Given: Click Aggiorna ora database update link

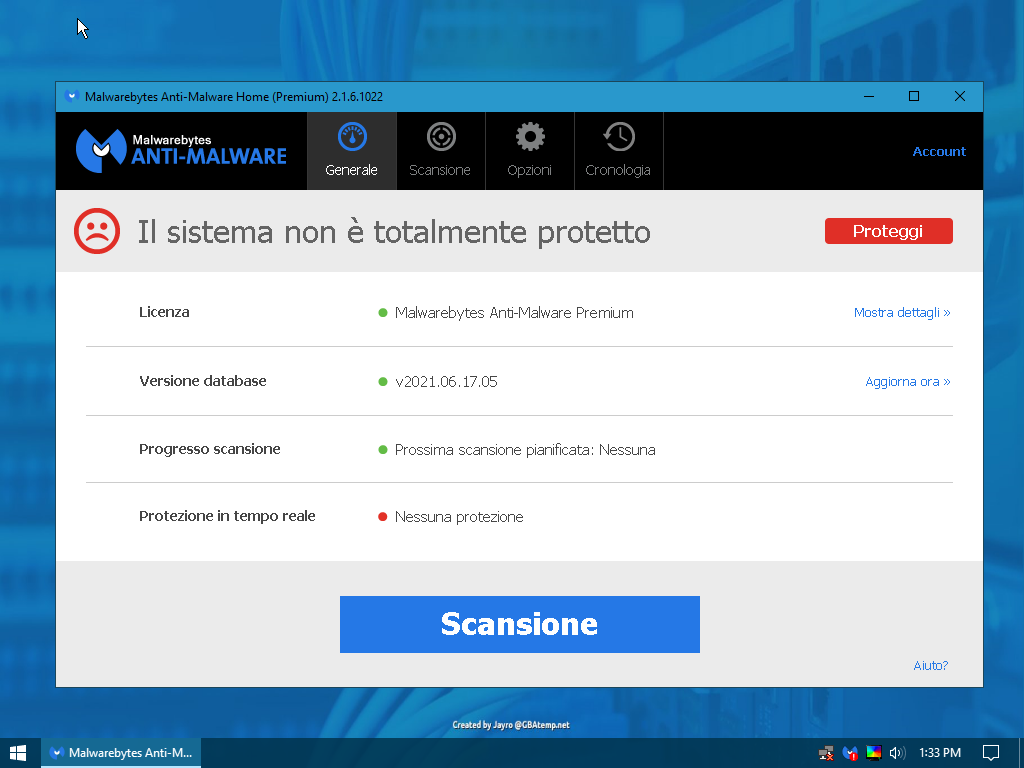Looking at the screenshot, I should coord(908,381).
